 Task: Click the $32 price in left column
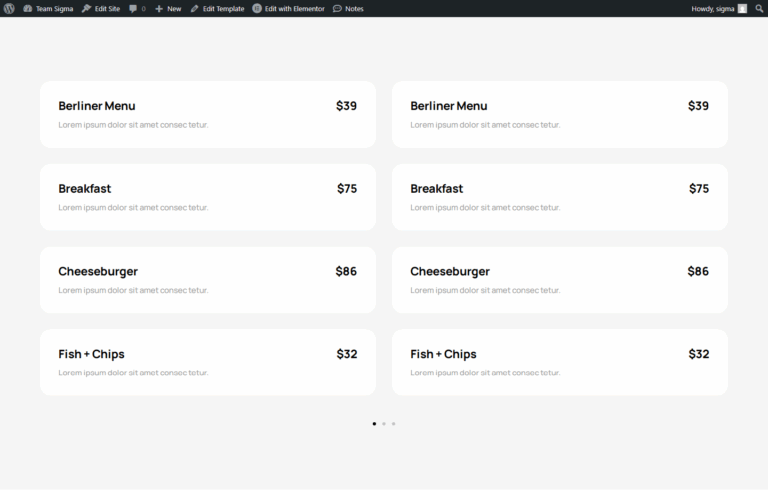(x=347, y=354)
